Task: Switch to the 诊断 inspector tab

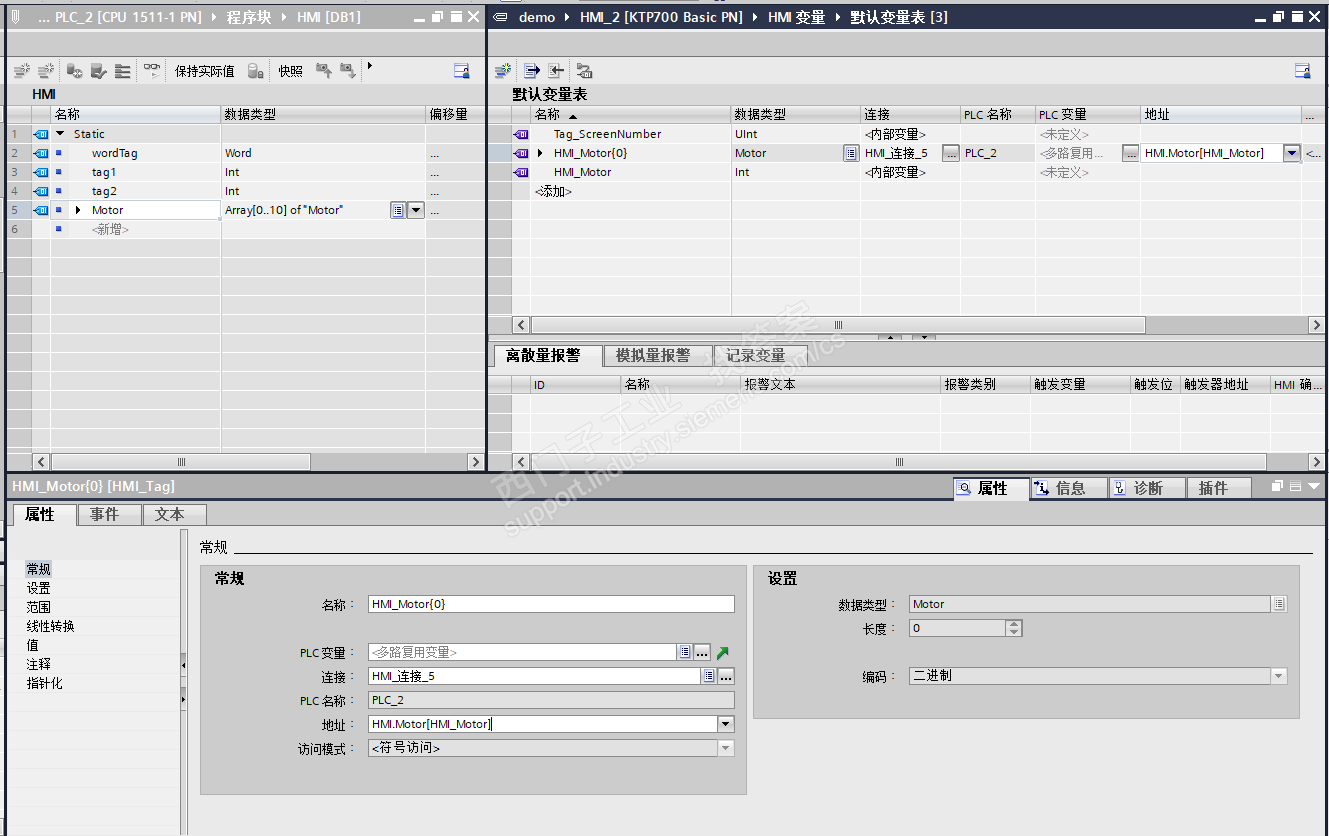Action: click(x=1147, y=488)
